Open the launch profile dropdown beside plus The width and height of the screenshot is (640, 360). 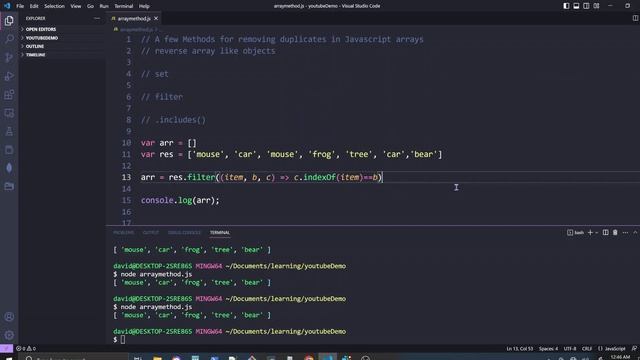coord(597,233)
